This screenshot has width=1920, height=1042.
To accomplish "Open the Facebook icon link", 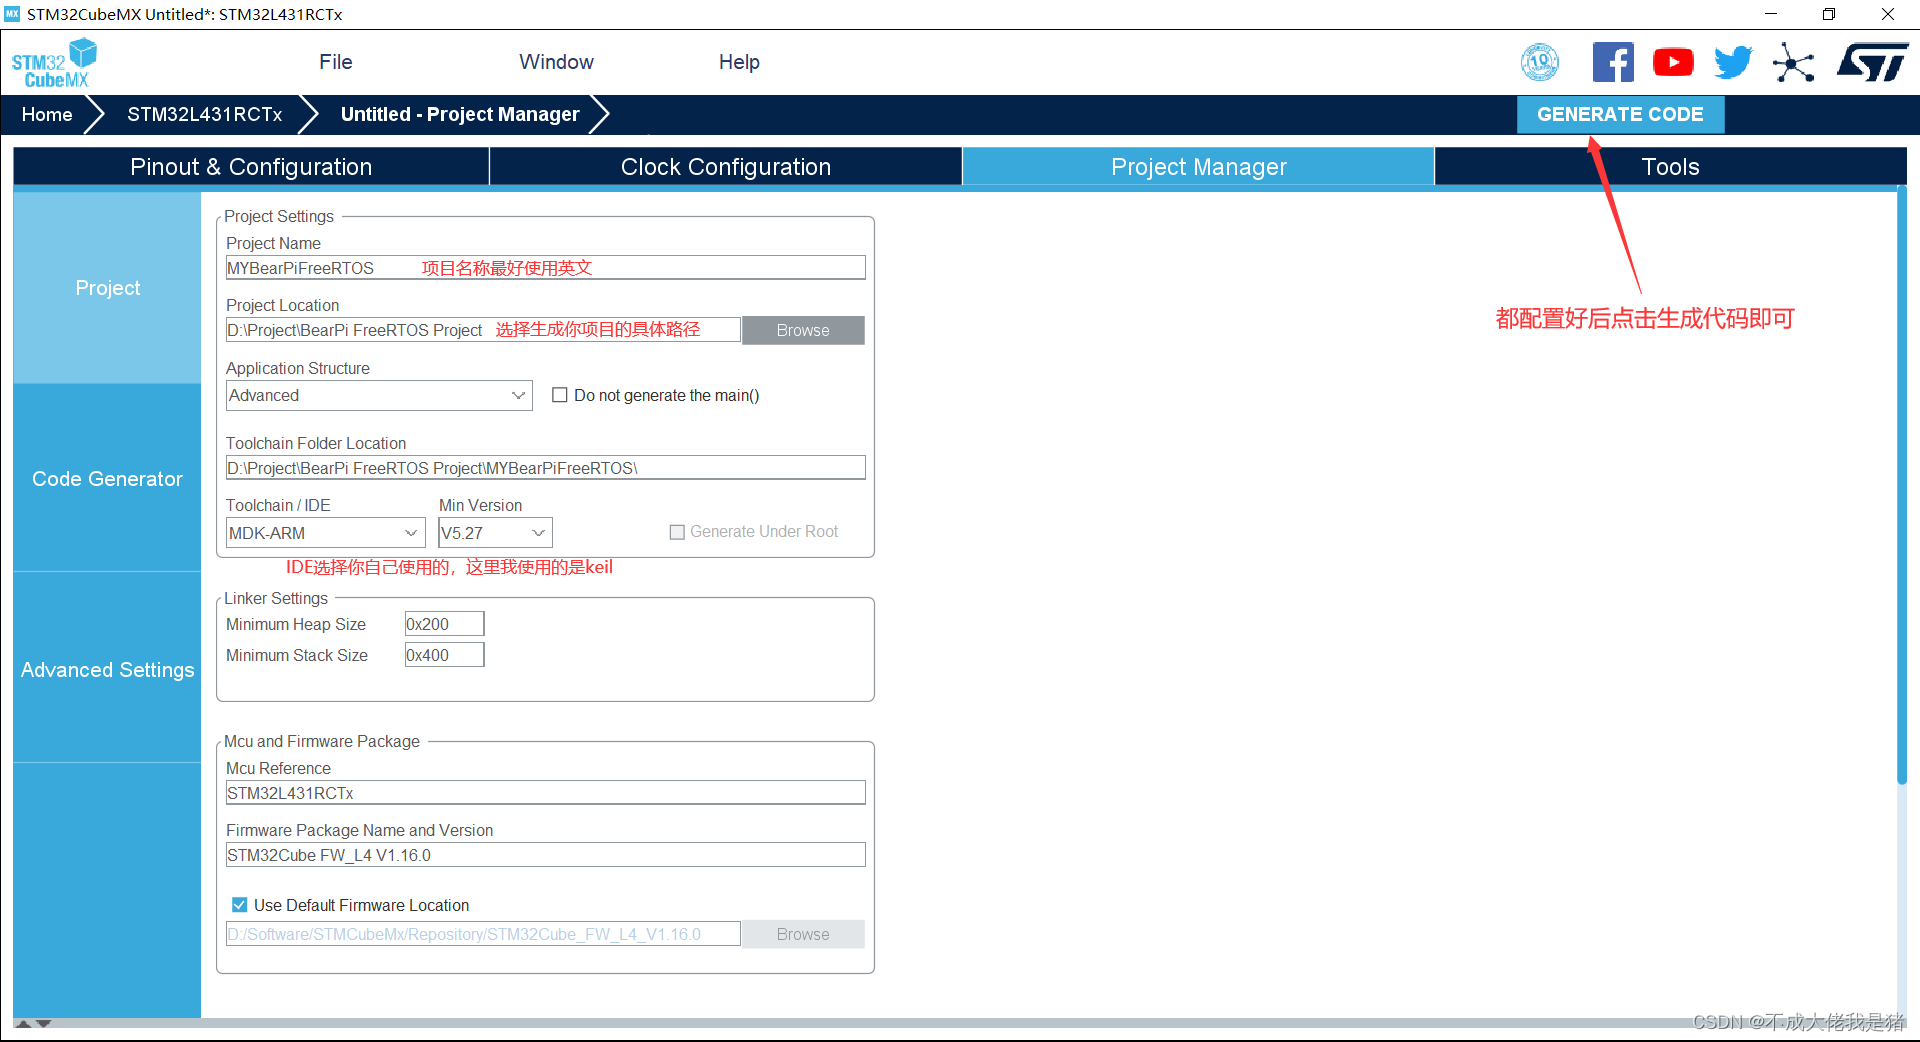I will 1613,63.
